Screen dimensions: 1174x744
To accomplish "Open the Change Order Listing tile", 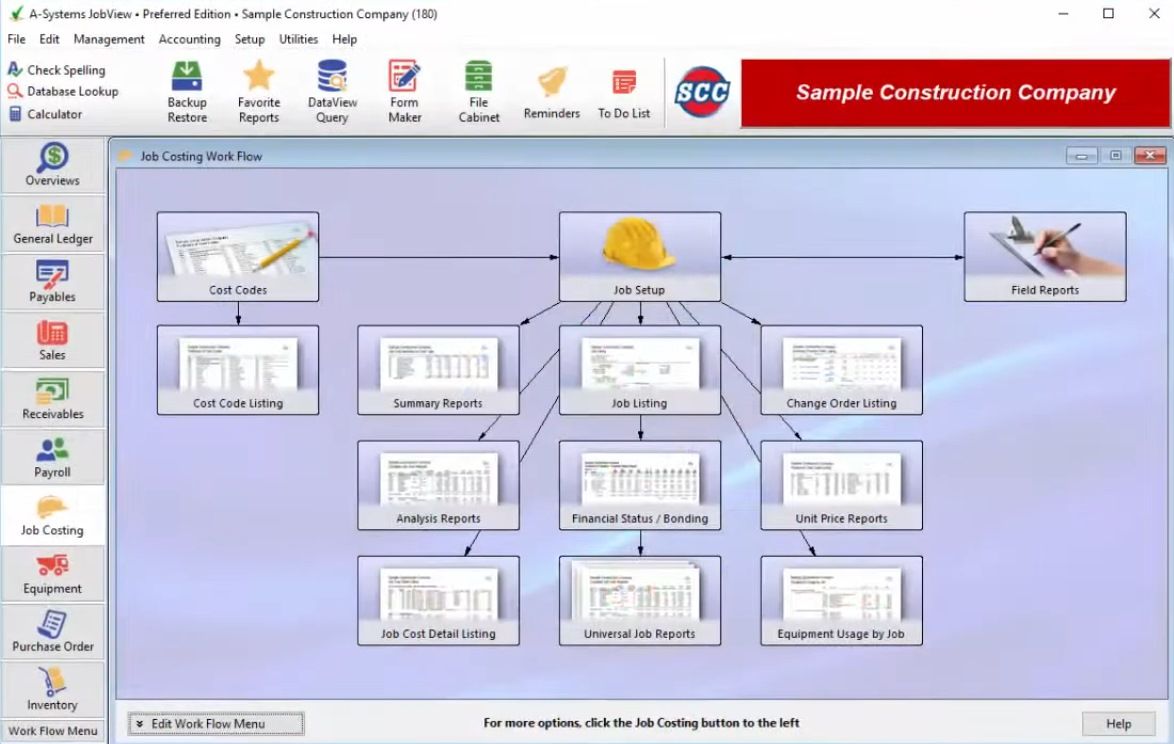I will (842, 370).
